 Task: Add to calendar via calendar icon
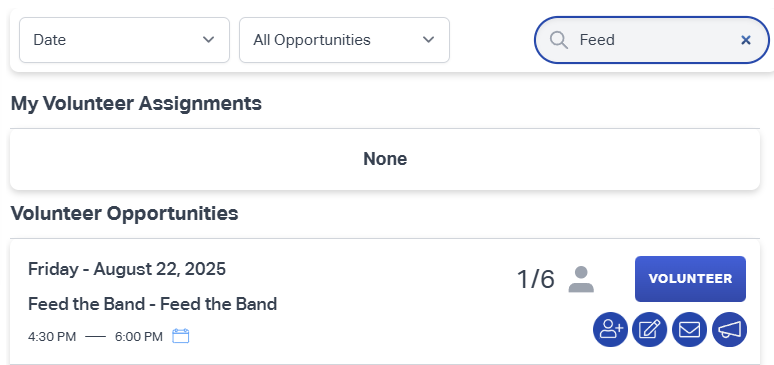click(x=181, y=336)
